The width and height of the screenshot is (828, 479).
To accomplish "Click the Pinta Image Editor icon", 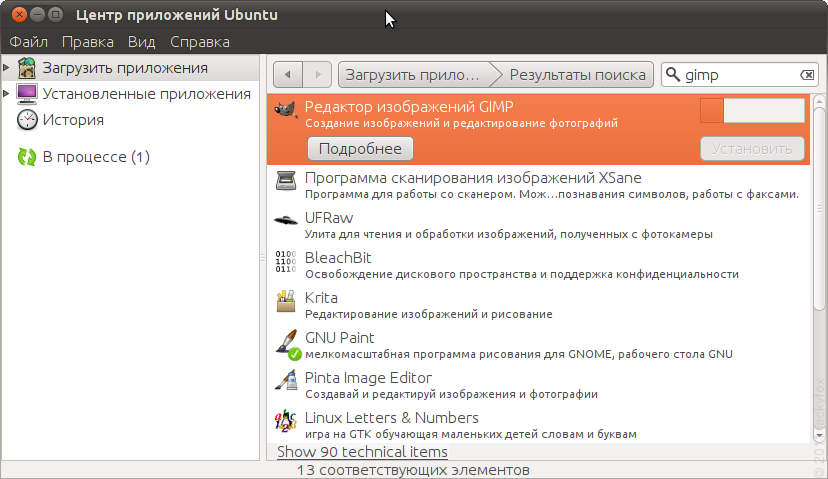I will click(x=286, y=380).
